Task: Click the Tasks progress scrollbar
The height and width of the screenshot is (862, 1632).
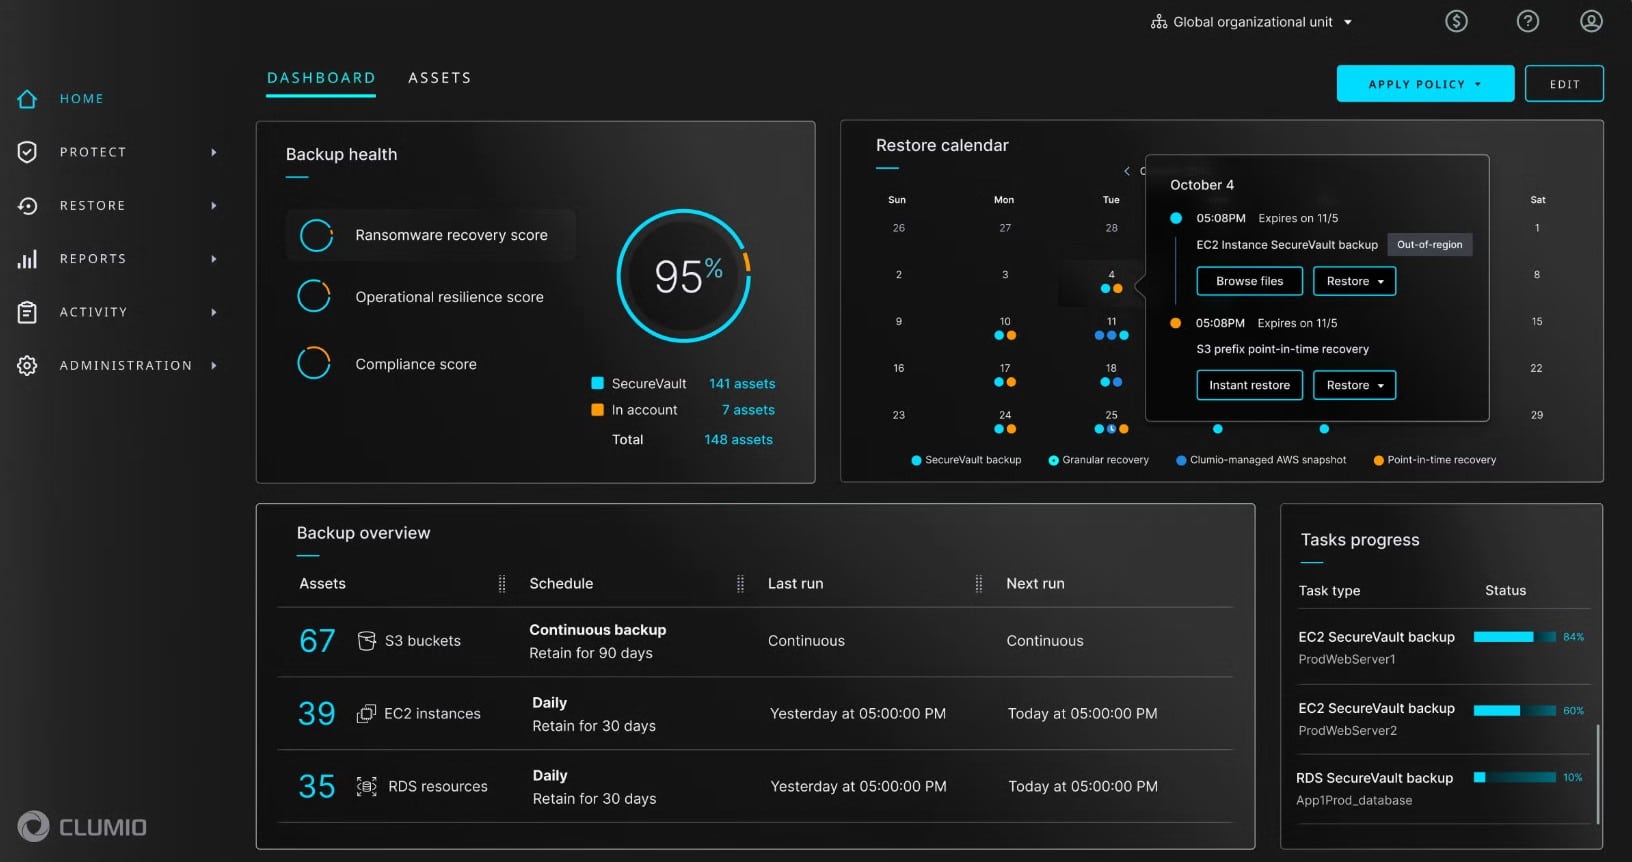Action: 1597,775
